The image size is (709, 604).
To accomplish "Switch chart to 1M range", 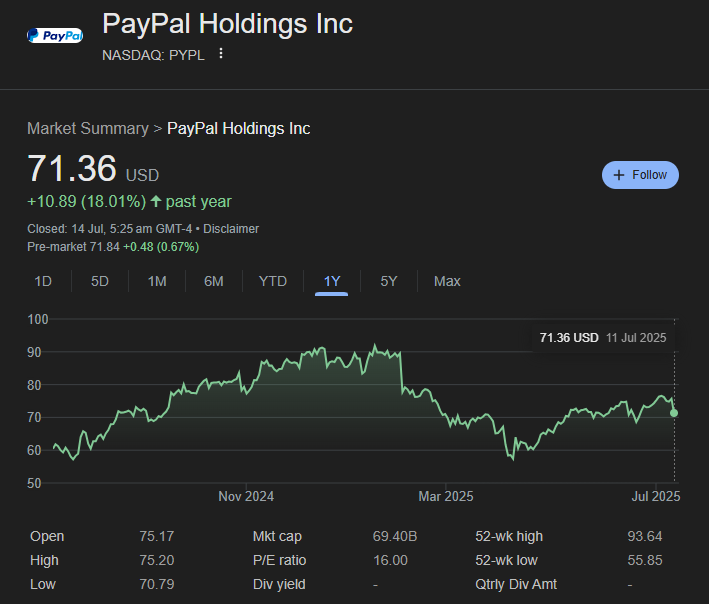I will click(x=157, y=281).
